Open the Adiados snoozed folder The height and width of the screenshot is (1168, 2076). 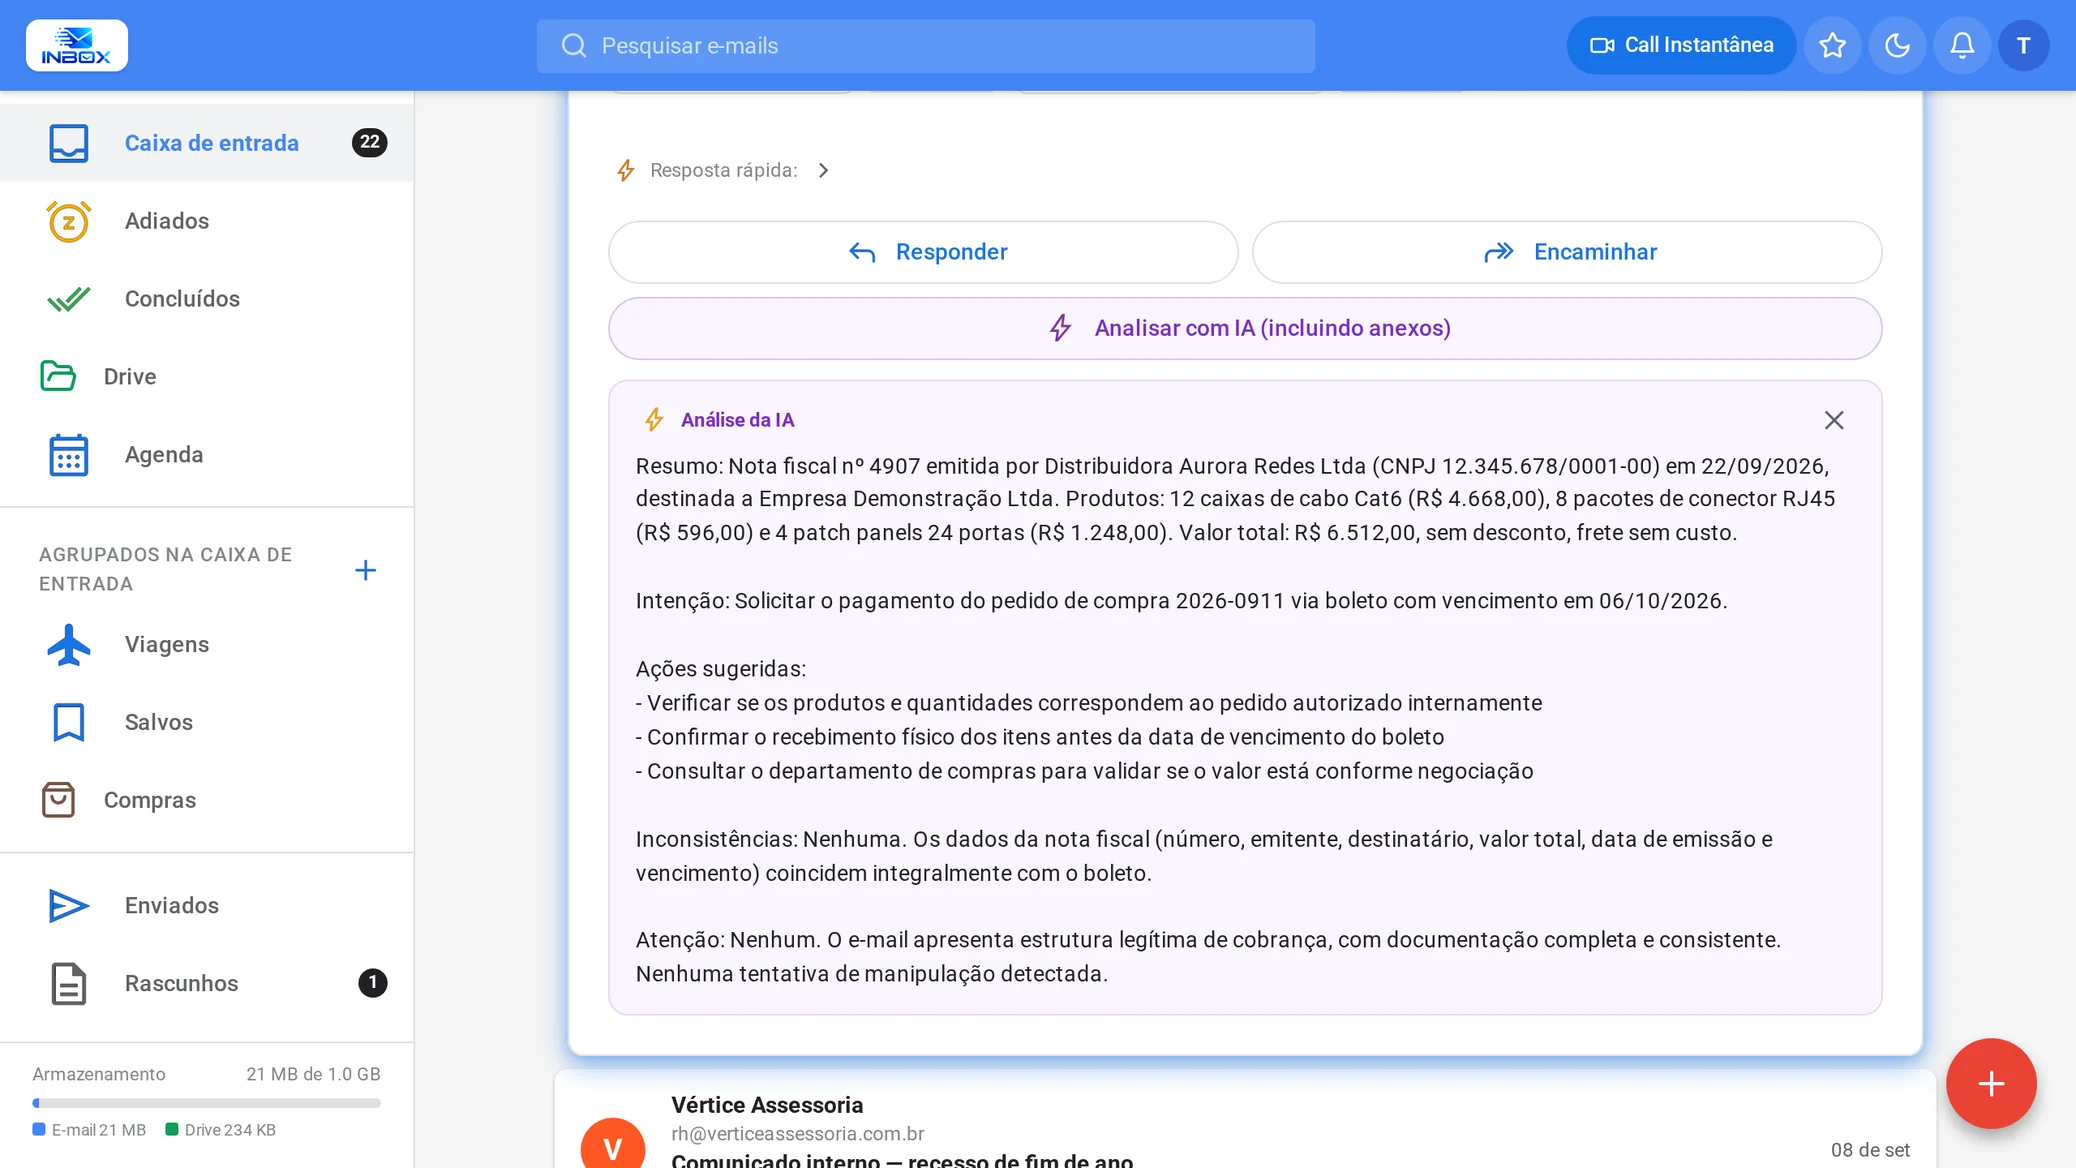(207, 221)
